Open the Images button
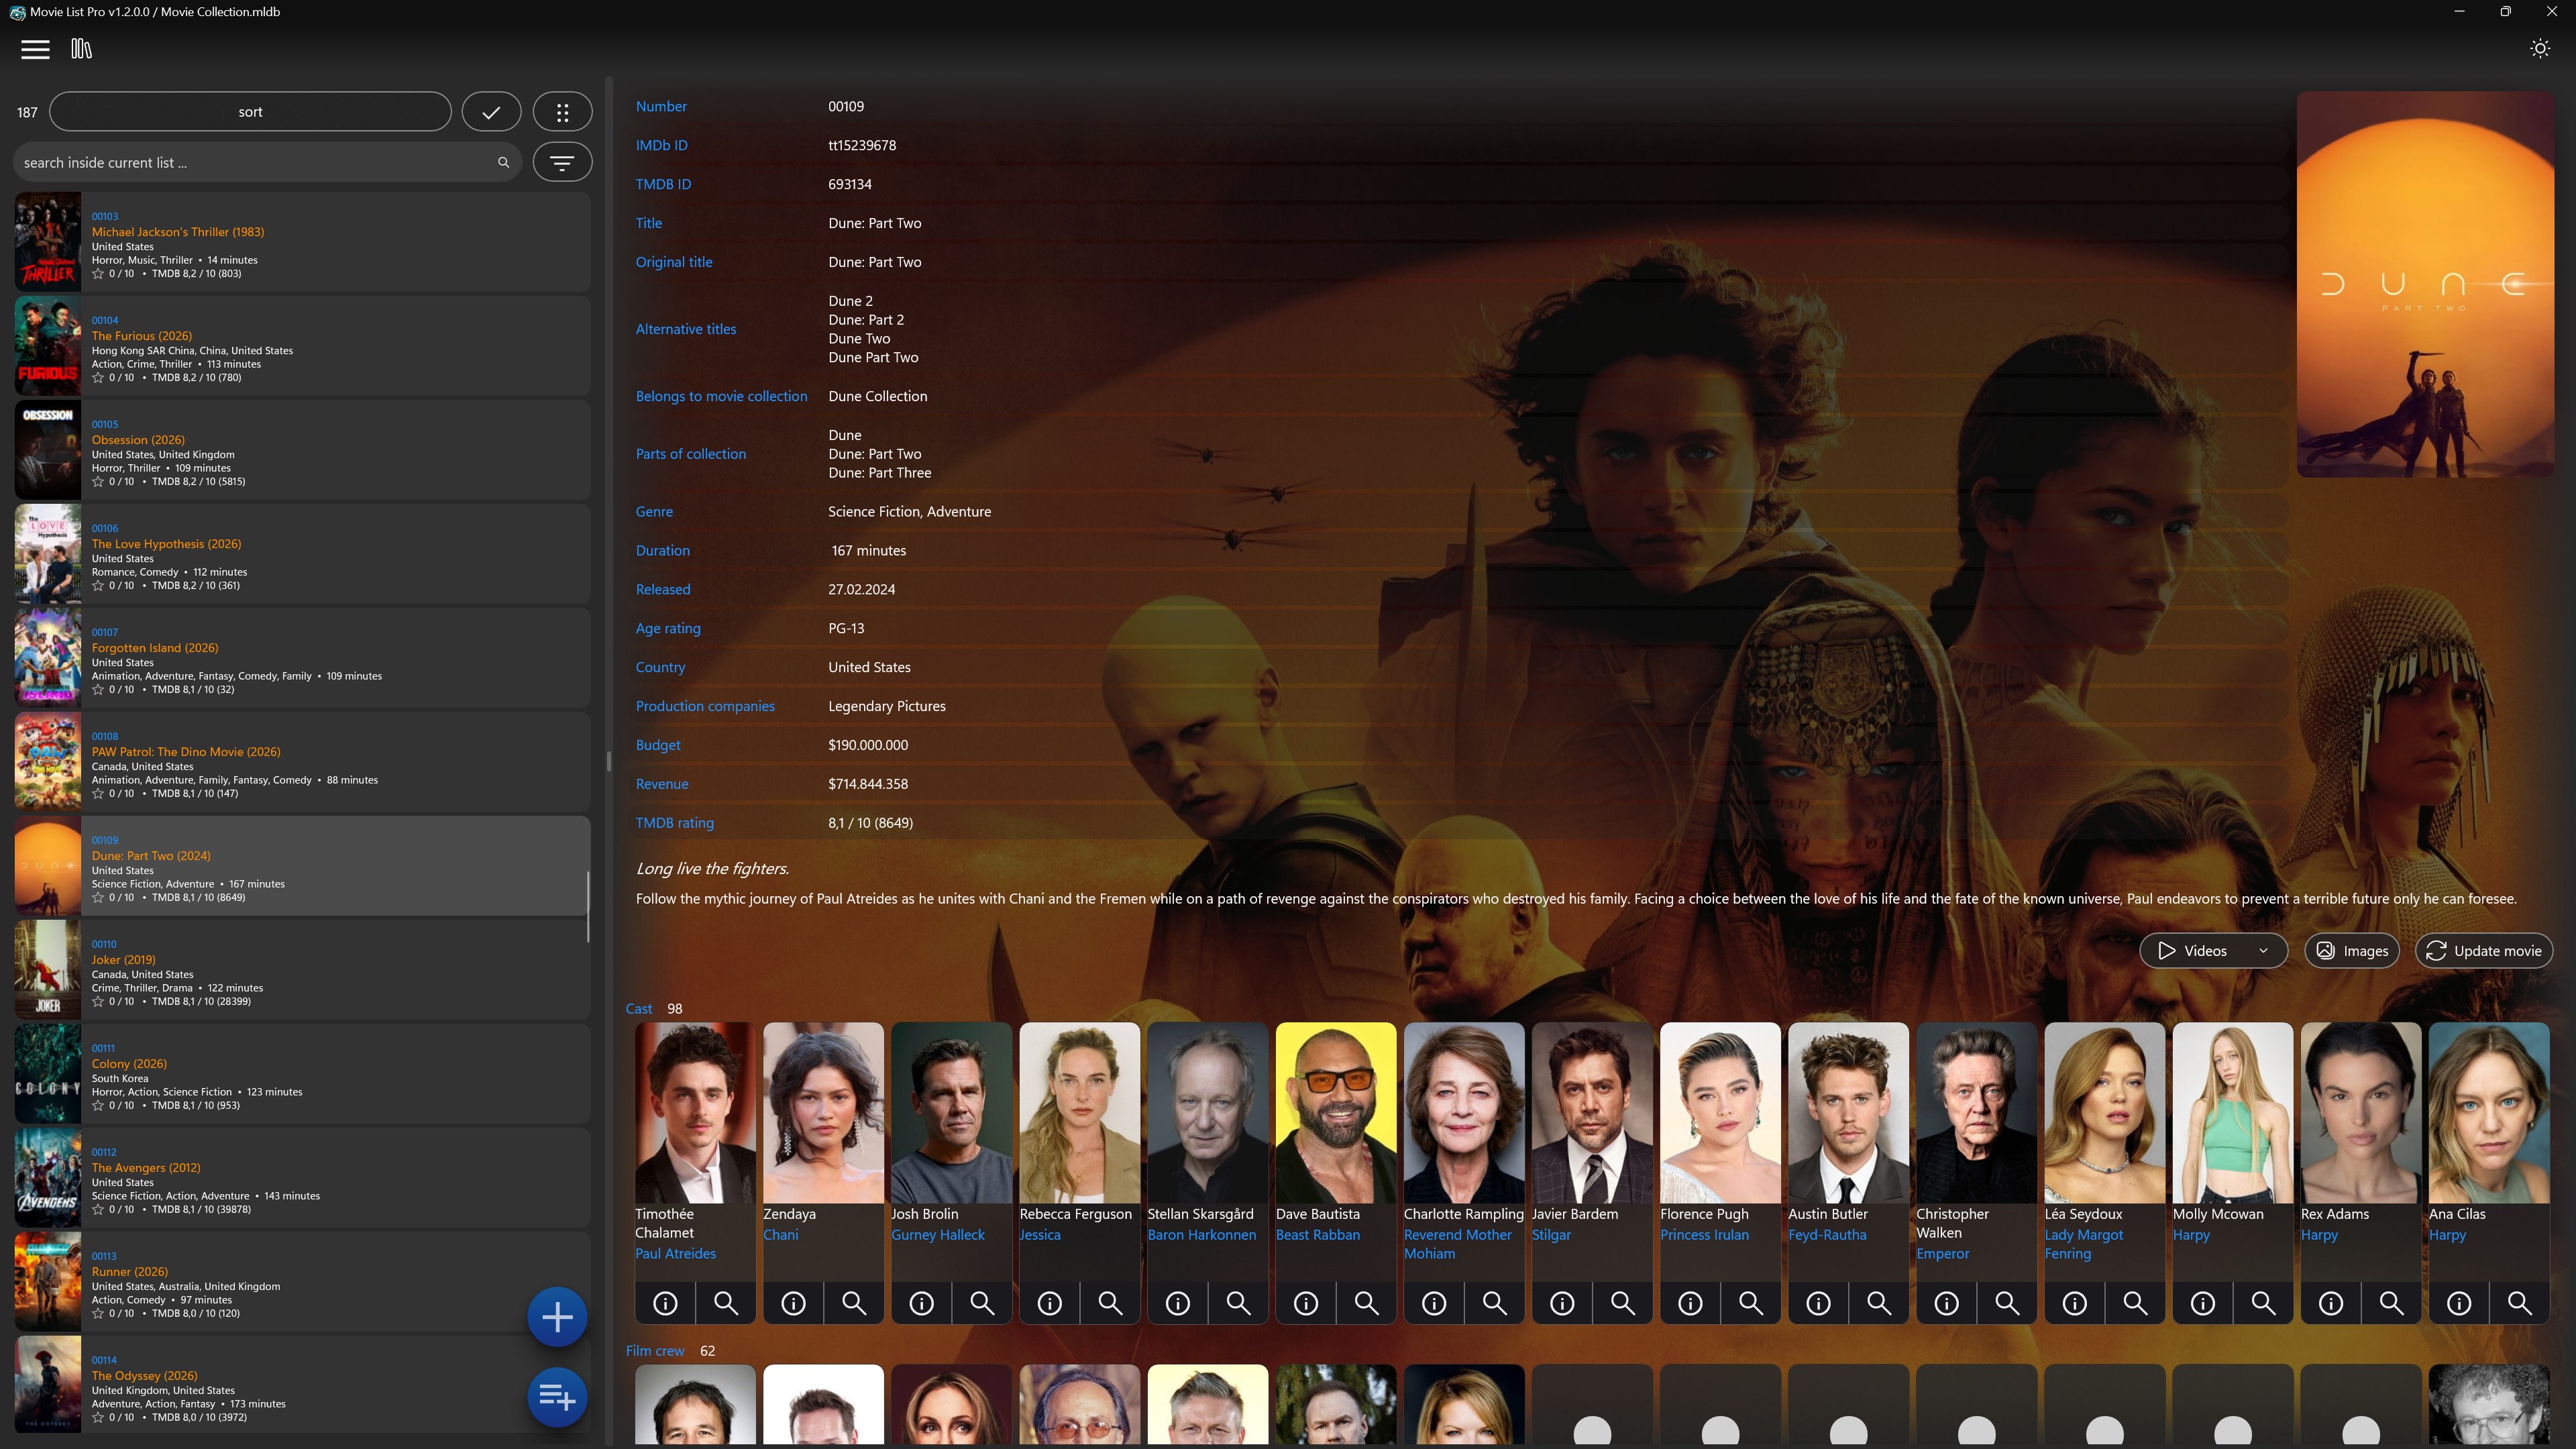Image resolution: width=2576 pixels, height=1449 pixels. click(x=2352, y=951)
